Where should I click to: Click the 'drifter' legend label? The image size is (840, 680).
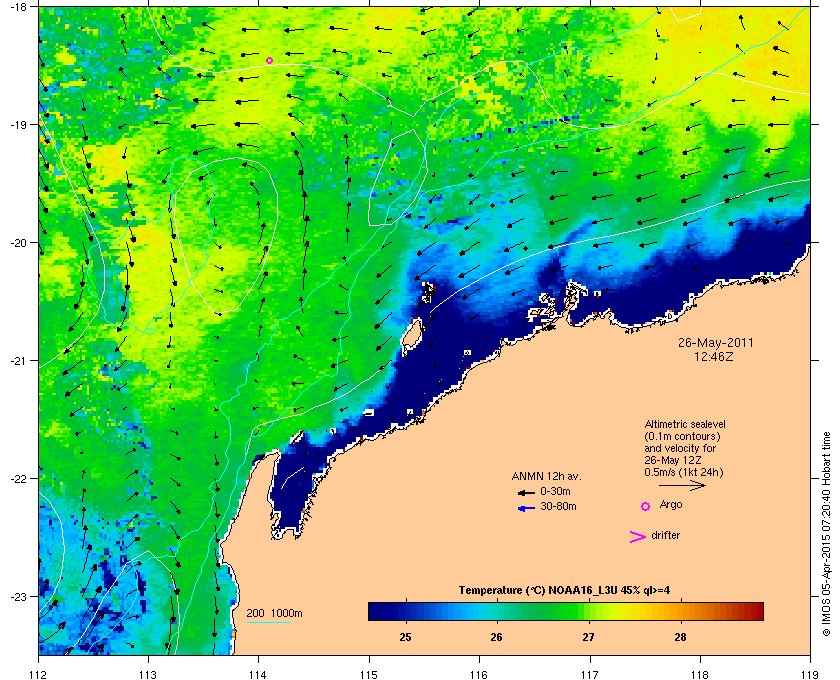(665, 535)
